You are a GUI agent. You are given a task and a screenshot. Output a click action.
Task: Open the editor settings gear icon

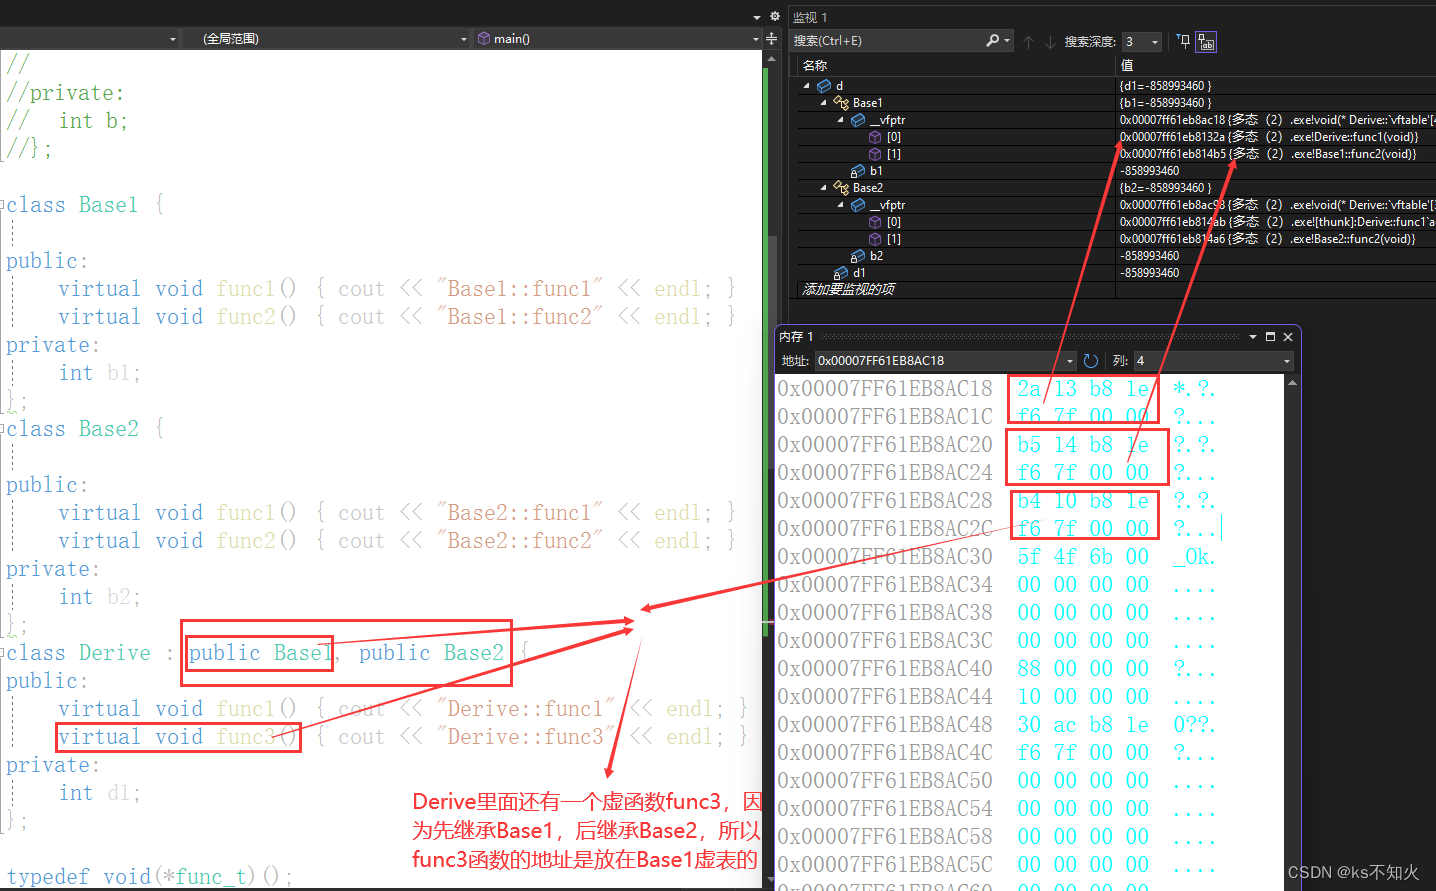coord(774,16)
